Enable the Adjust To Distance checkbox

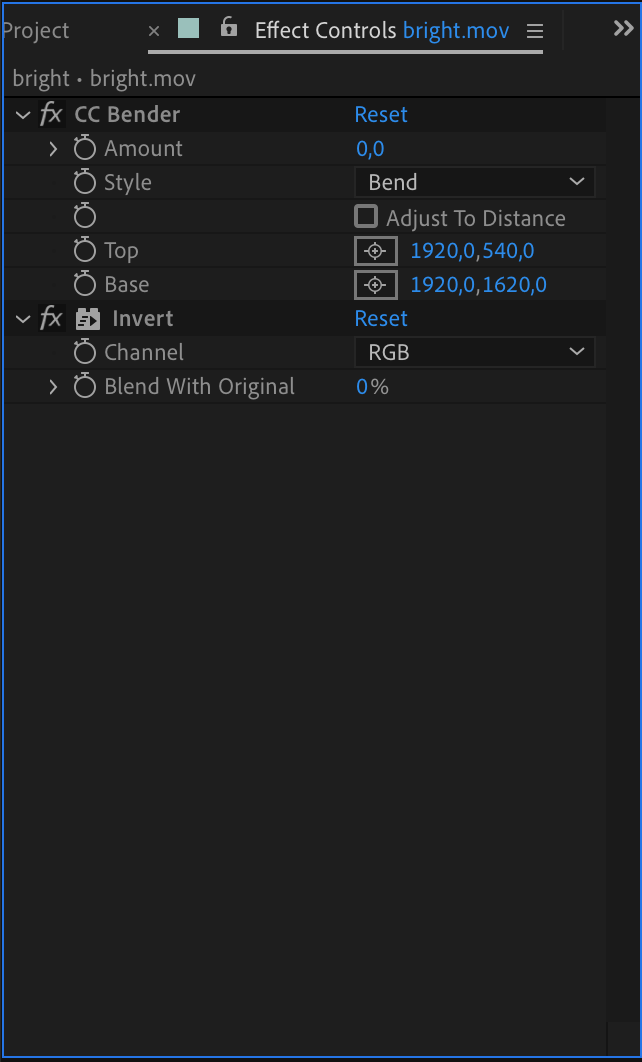(367, 217)
